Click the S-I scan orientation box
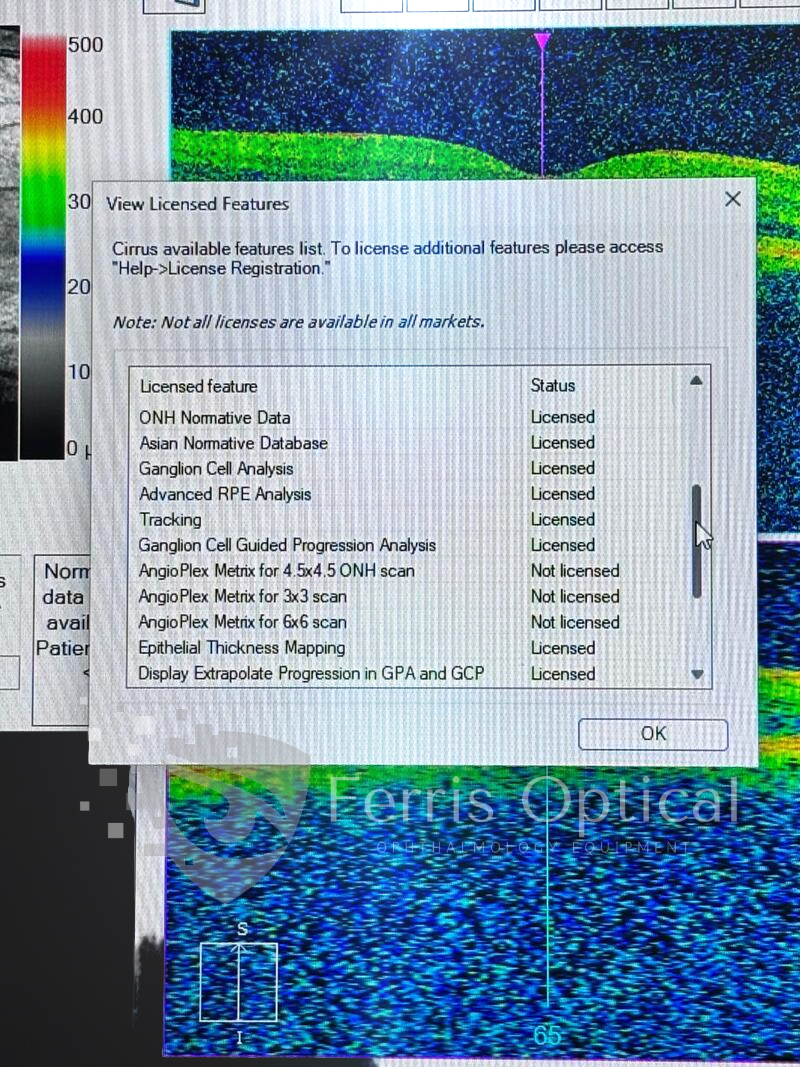 click(x=239, y=982)
